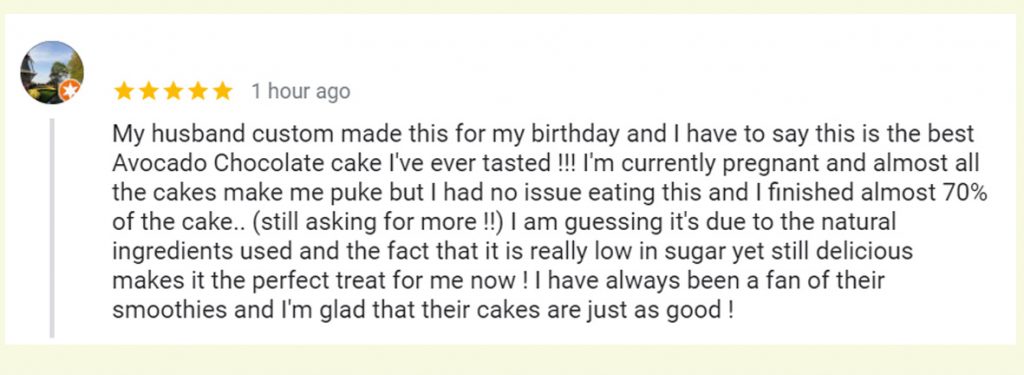
Task: Select the second yellow star
Action: tap(149, 91)
